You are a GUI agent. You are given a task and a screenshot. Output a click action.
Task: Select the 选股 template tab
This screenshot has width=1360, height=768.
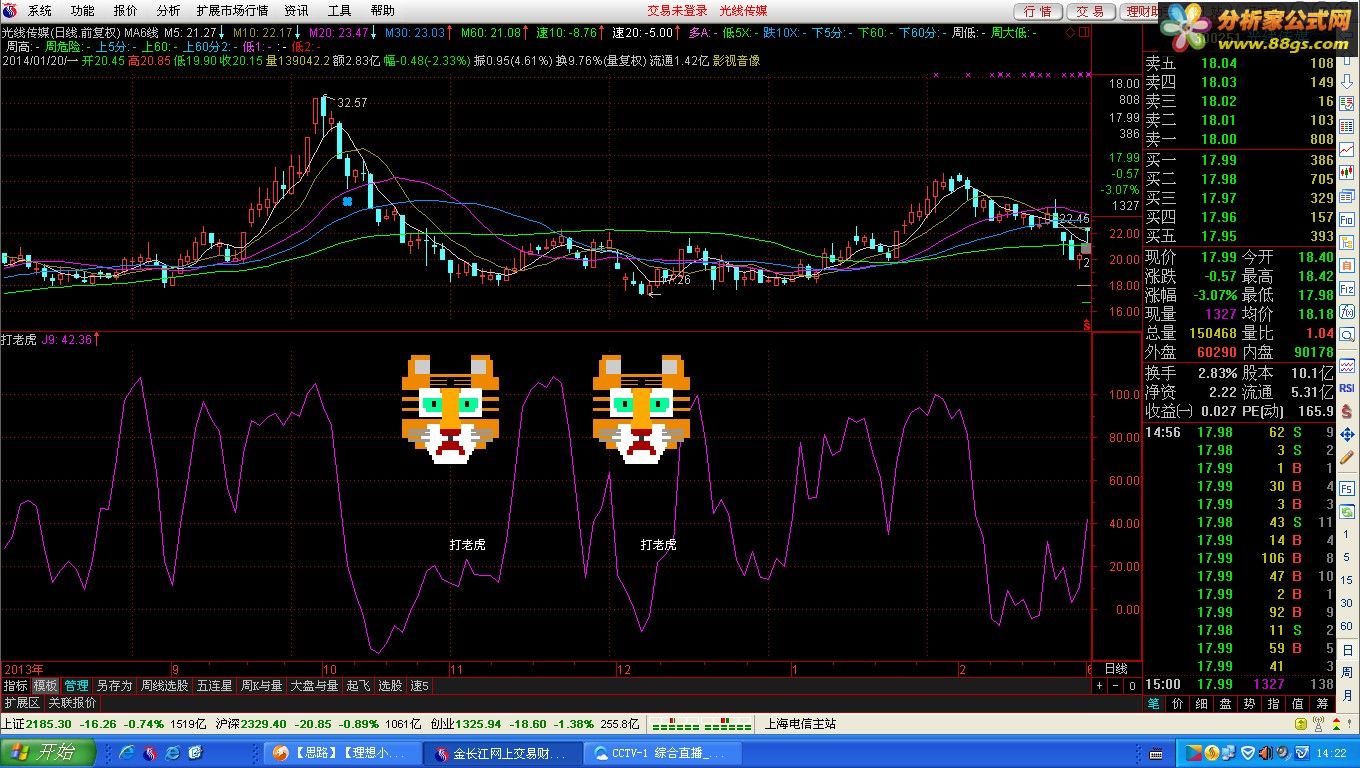point(390,686)
